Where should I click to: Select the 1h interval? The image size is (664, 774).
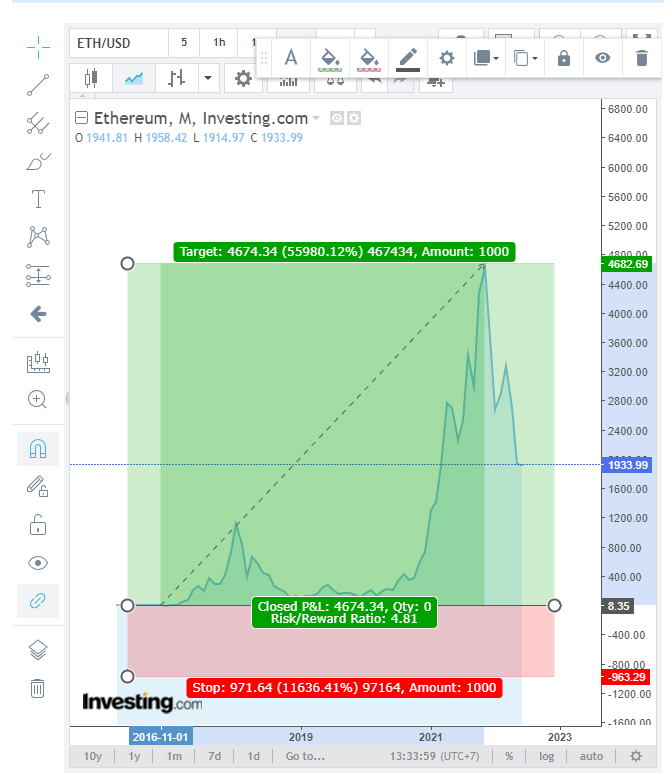click(219, 43)
